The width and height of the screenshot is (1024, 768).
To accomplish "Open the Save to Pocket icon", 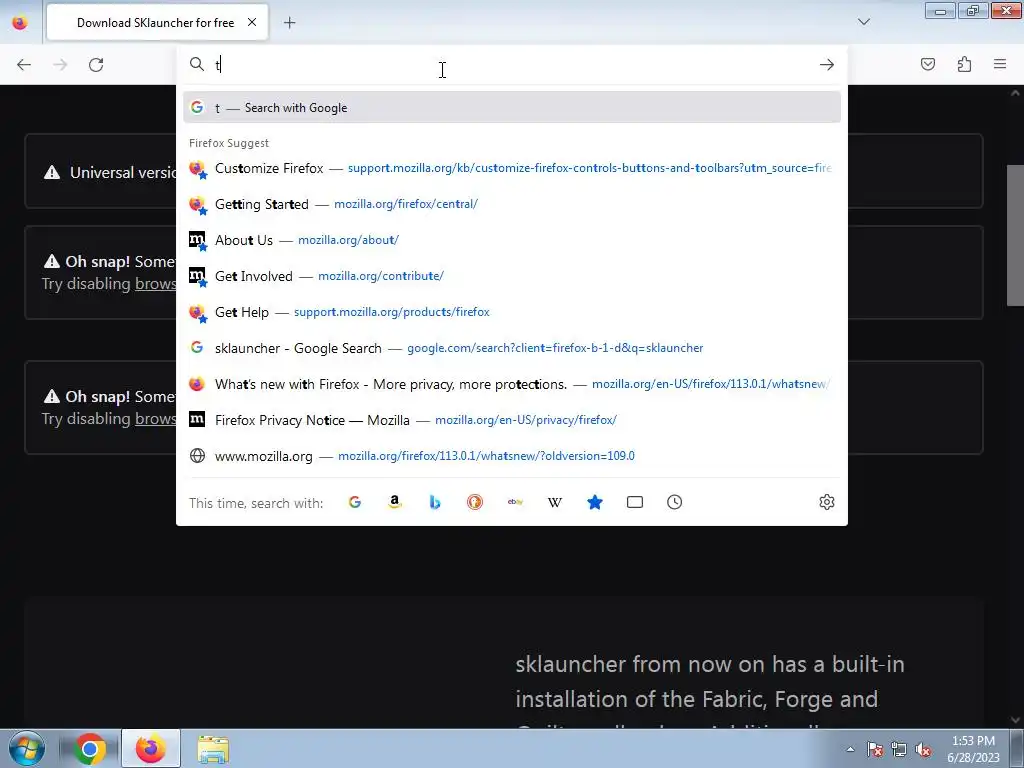I will click(928, 64).
